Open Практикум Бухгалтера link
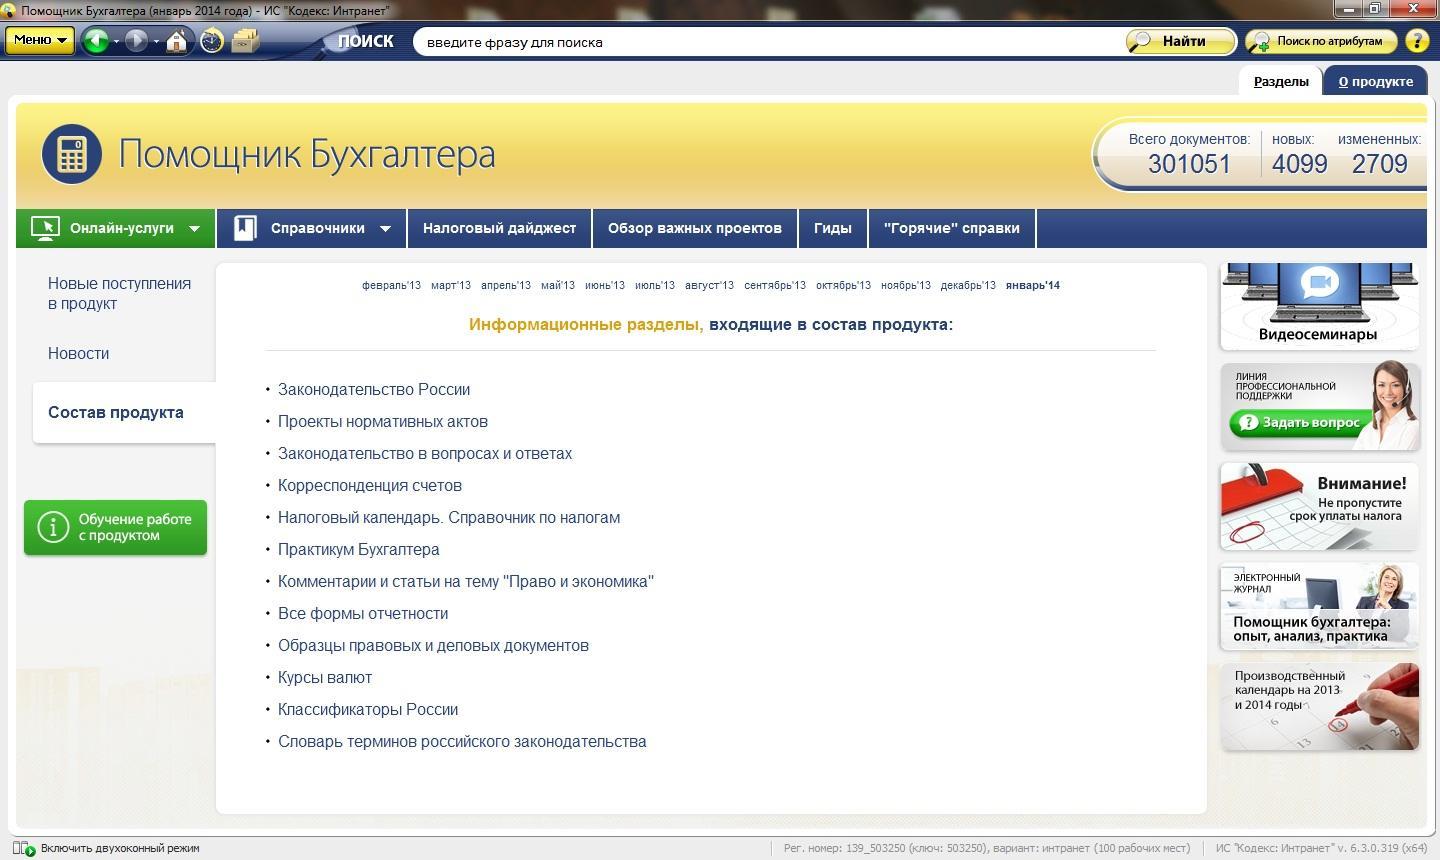Screen dimensions: 1440x860 click(359, 550)
